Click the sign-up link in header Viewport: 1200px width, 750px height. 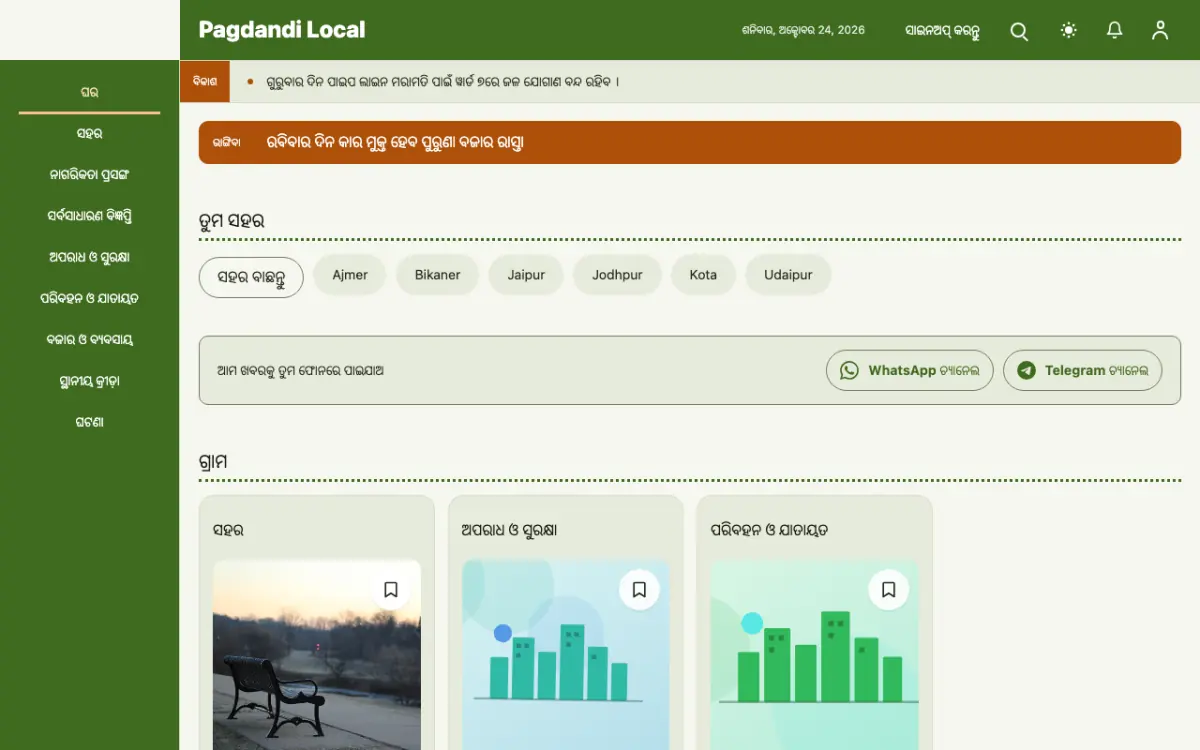(941, 31)
